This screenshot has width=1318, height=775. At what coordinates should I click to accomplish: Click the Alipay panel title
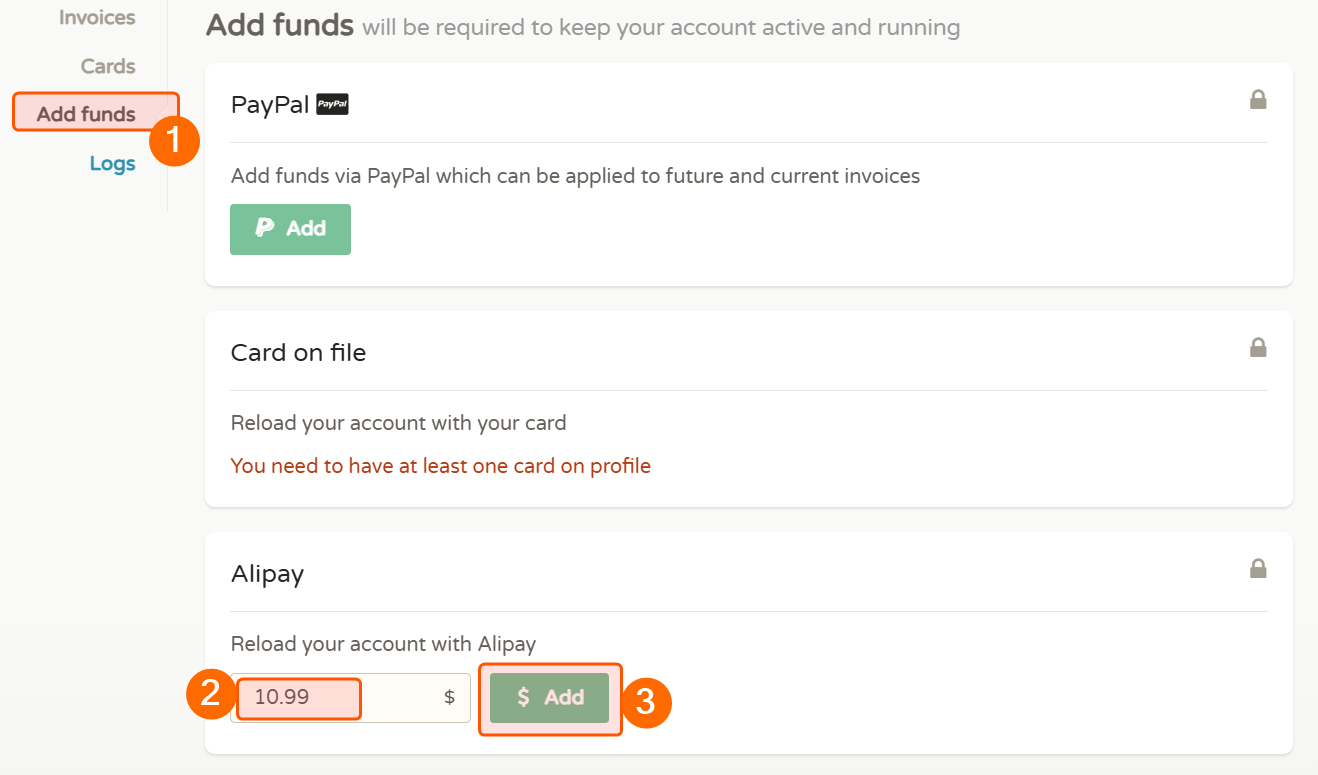click(267, 574)
